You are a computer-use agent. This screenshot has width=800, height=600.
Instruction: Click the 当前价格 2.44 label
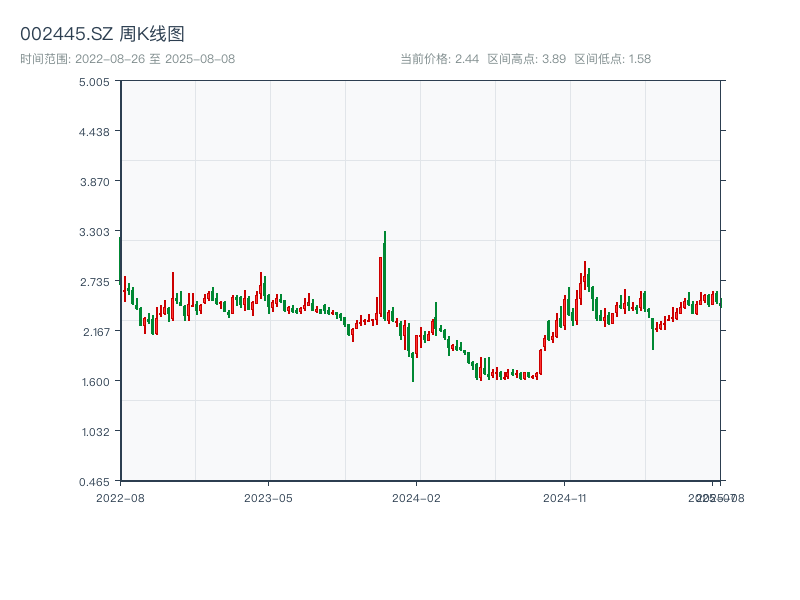point(439,59)
